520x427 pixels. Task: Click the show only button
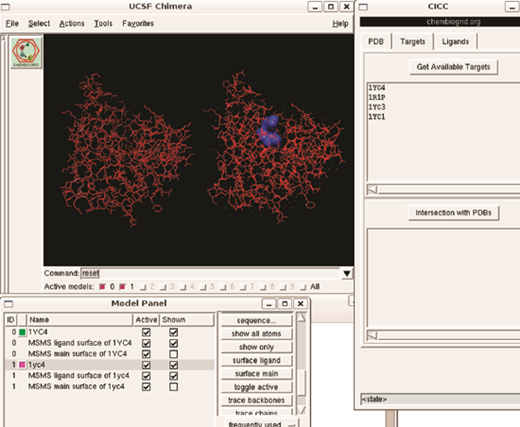click(x=256, y=347)
